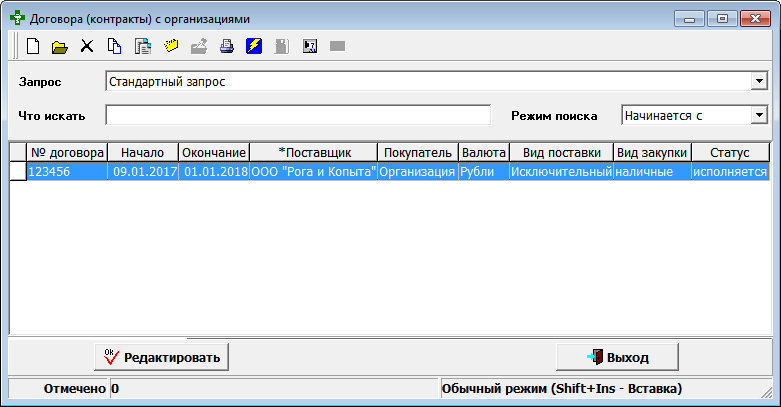Click the printer icon in toolbar

click(x=226, y=46)
